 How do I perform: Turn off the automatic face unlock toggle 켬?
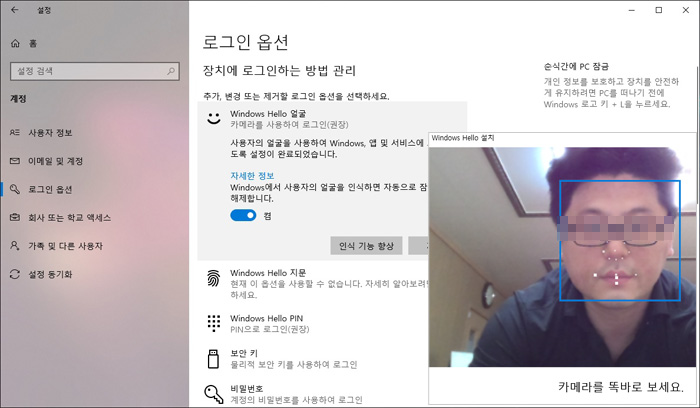[243, 216]
